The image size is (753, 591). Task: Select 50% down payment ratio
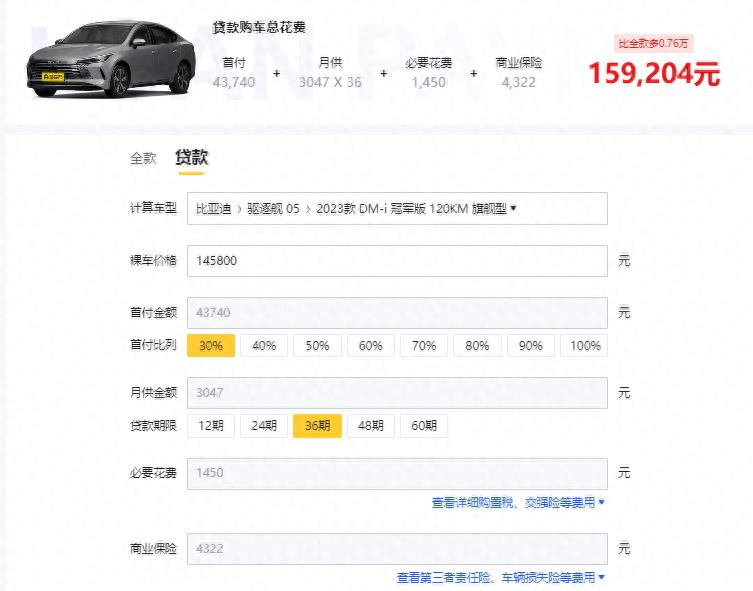(317, 346)
